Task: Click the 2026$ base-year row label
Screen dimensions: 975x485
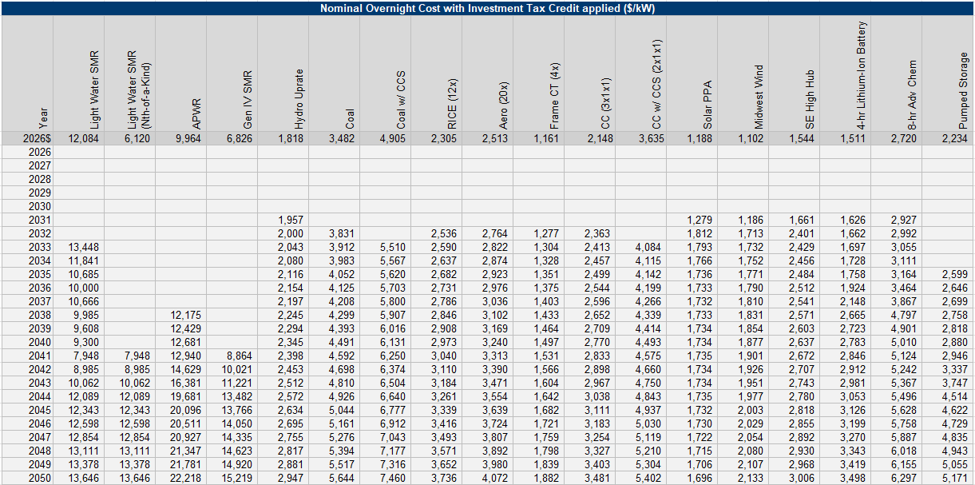Action: click(x=37, y=139)
